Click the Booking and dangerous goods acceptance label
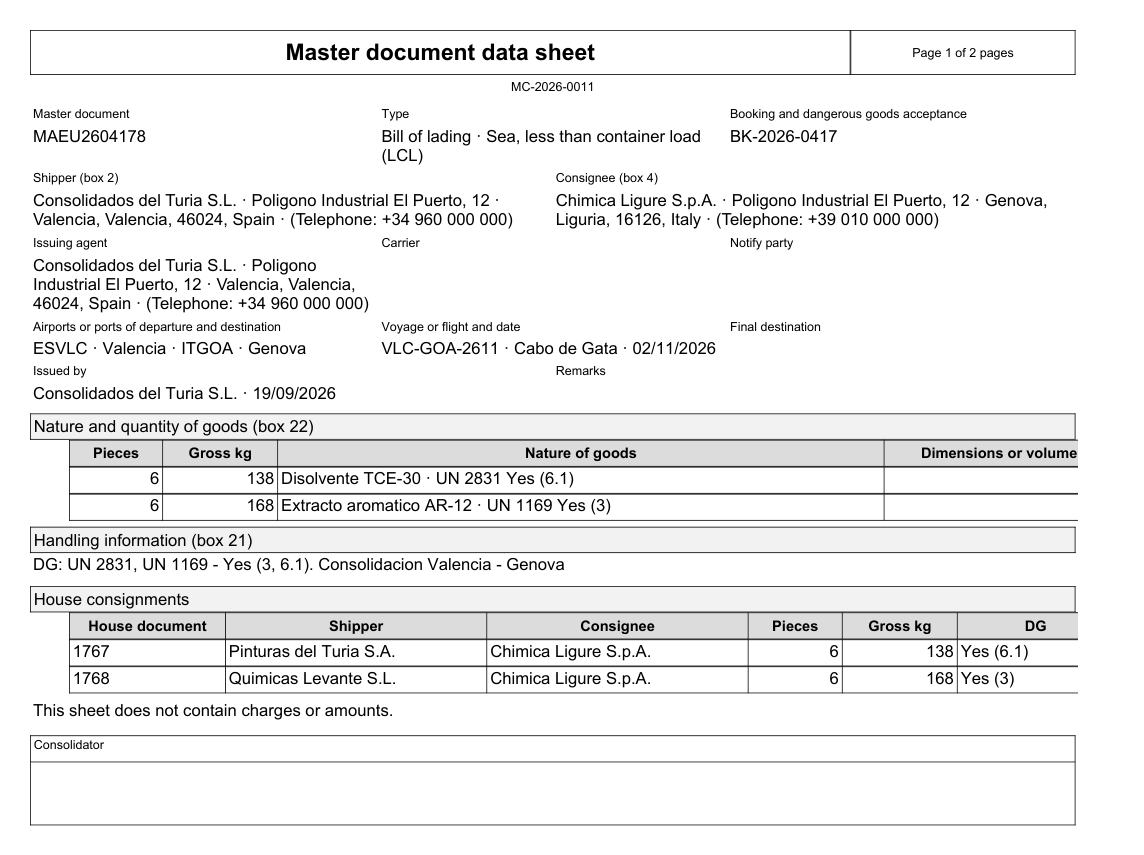Screen dimensions: 1144x855 point(848,114)
